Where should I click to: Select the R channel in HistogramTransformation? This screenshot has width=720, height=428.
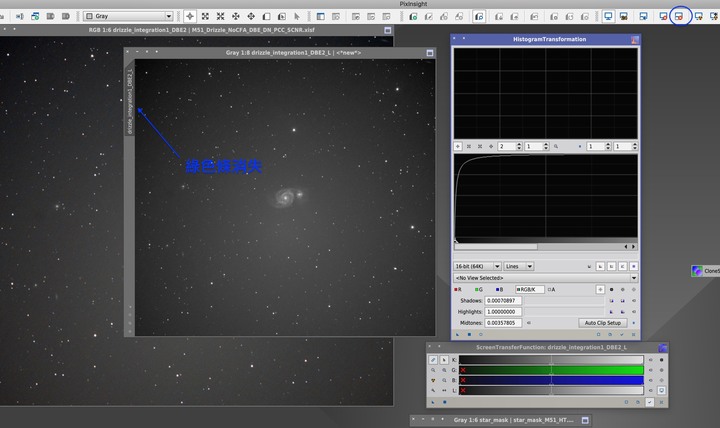[458, 289]
